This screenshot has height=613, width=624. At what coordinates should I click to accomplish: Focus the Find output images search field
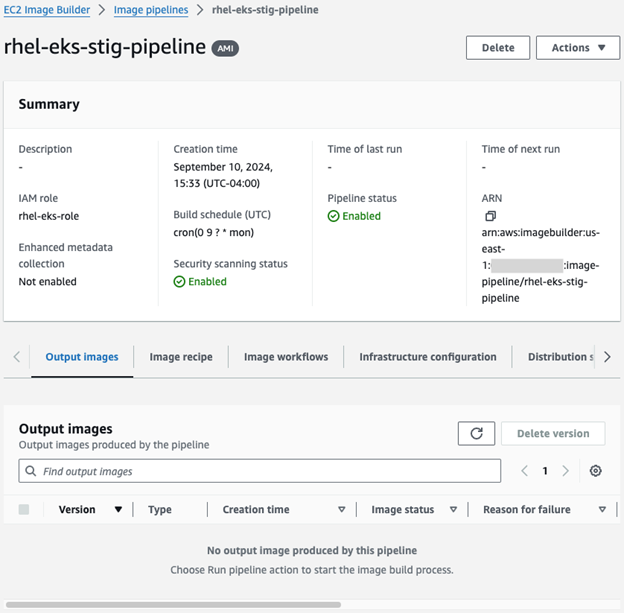coord(259,471)
